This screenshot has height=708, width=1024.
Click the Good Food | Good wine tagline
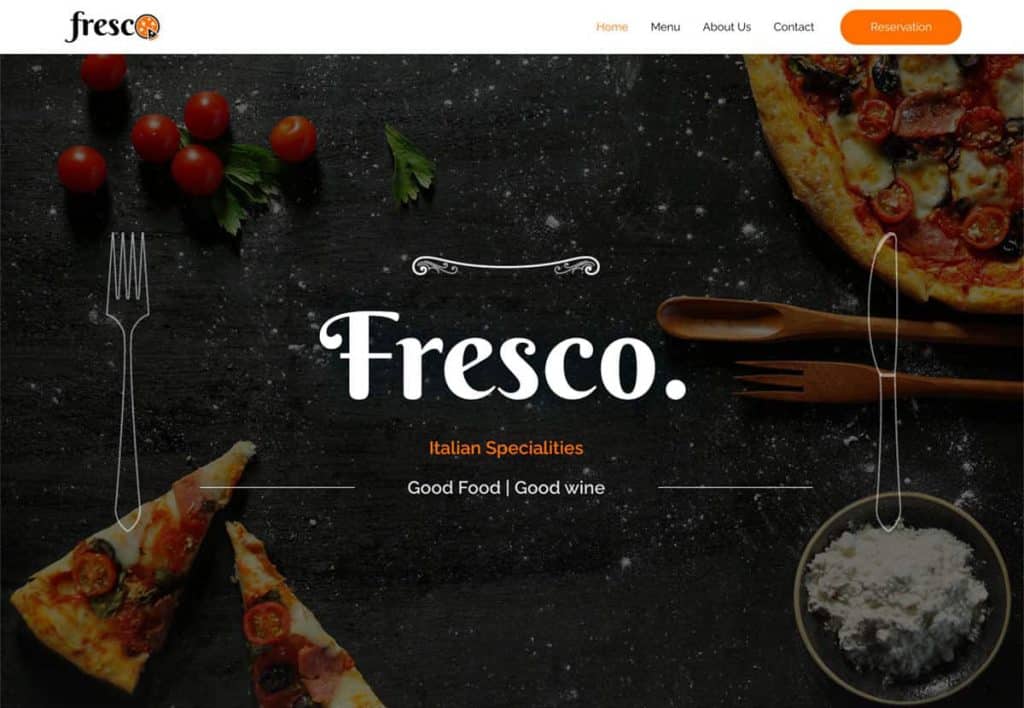(x=506, y=488)
